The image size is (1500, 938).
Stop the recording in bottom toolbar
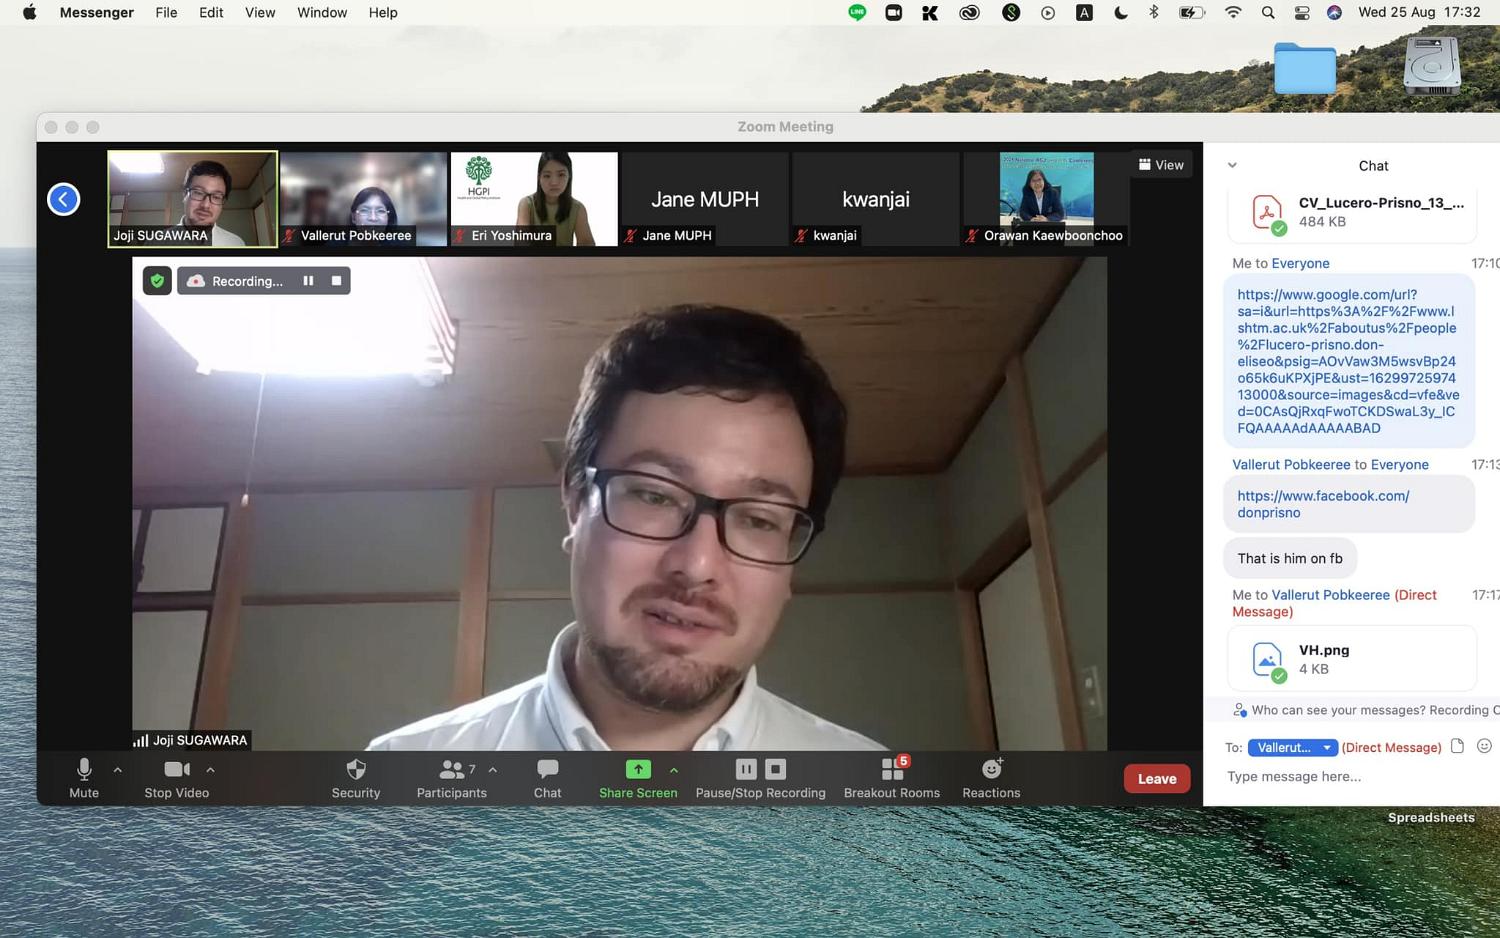(776, 769)
